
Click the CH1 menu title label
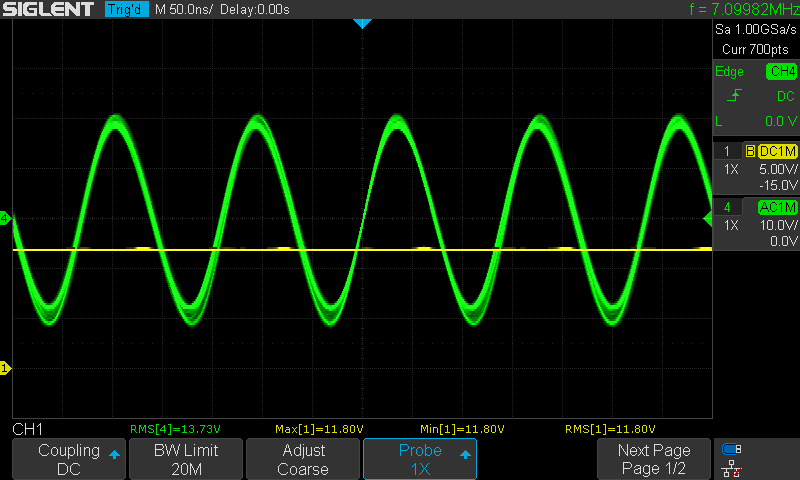pyautogui.click(x=28, y=429)
